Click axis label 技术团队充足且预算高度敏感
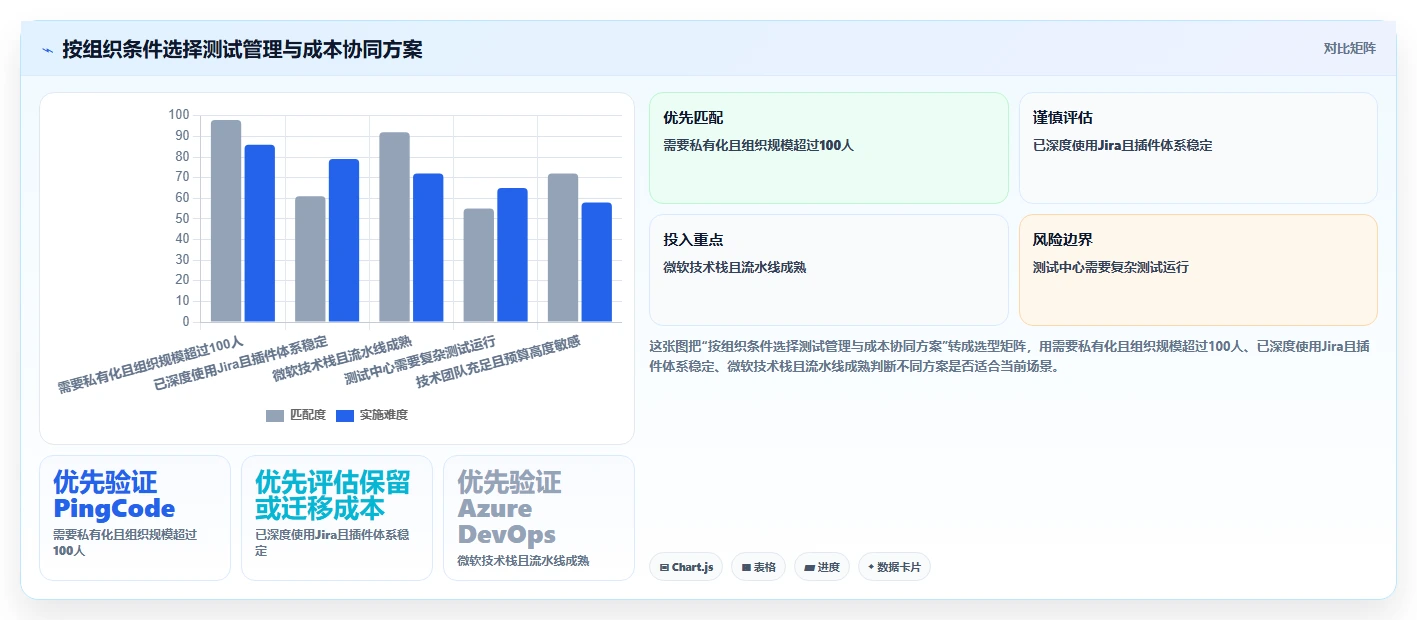Viewport: 1417px width, 620px height. coord(498,362)
